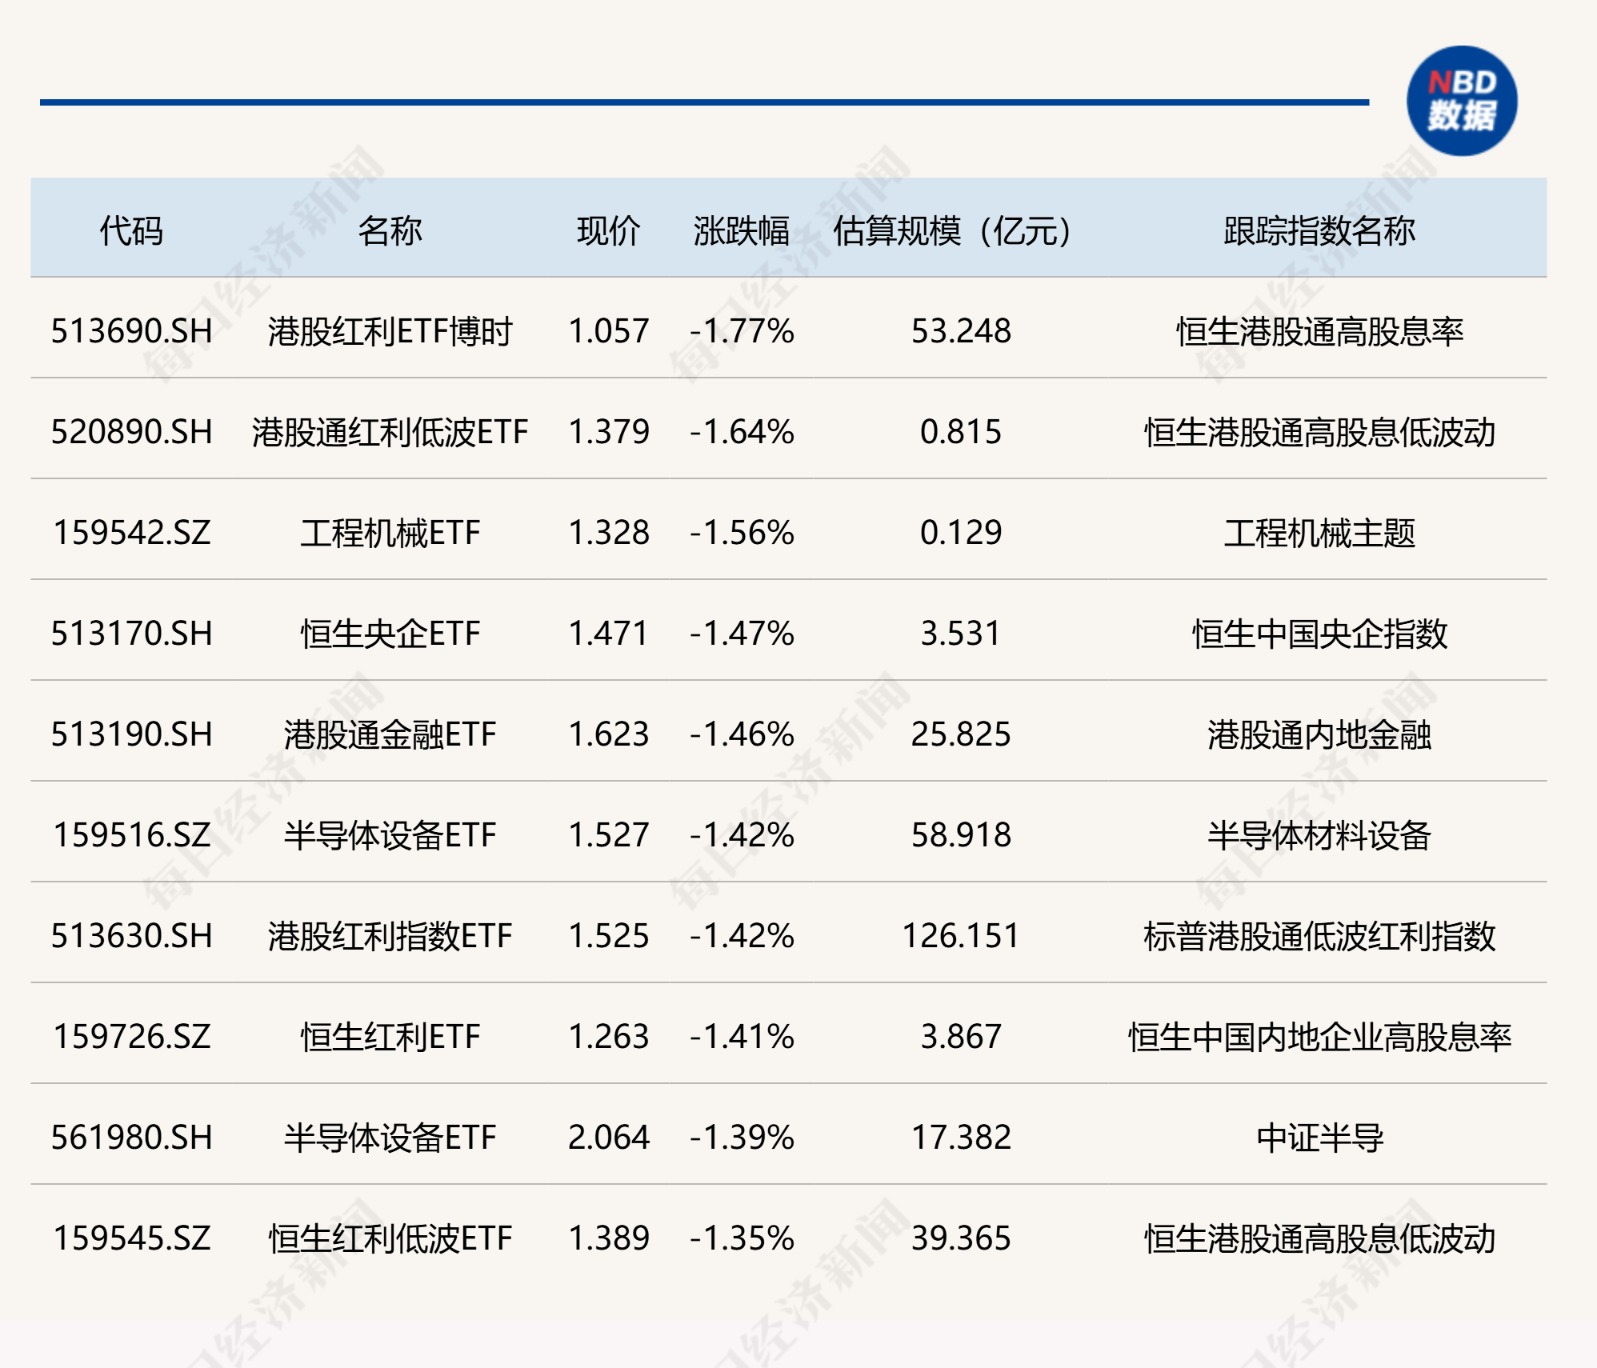Click the change value -1.46%
The height and width of the screenshot is (1368, 1597).
click(x=741, y=735)
